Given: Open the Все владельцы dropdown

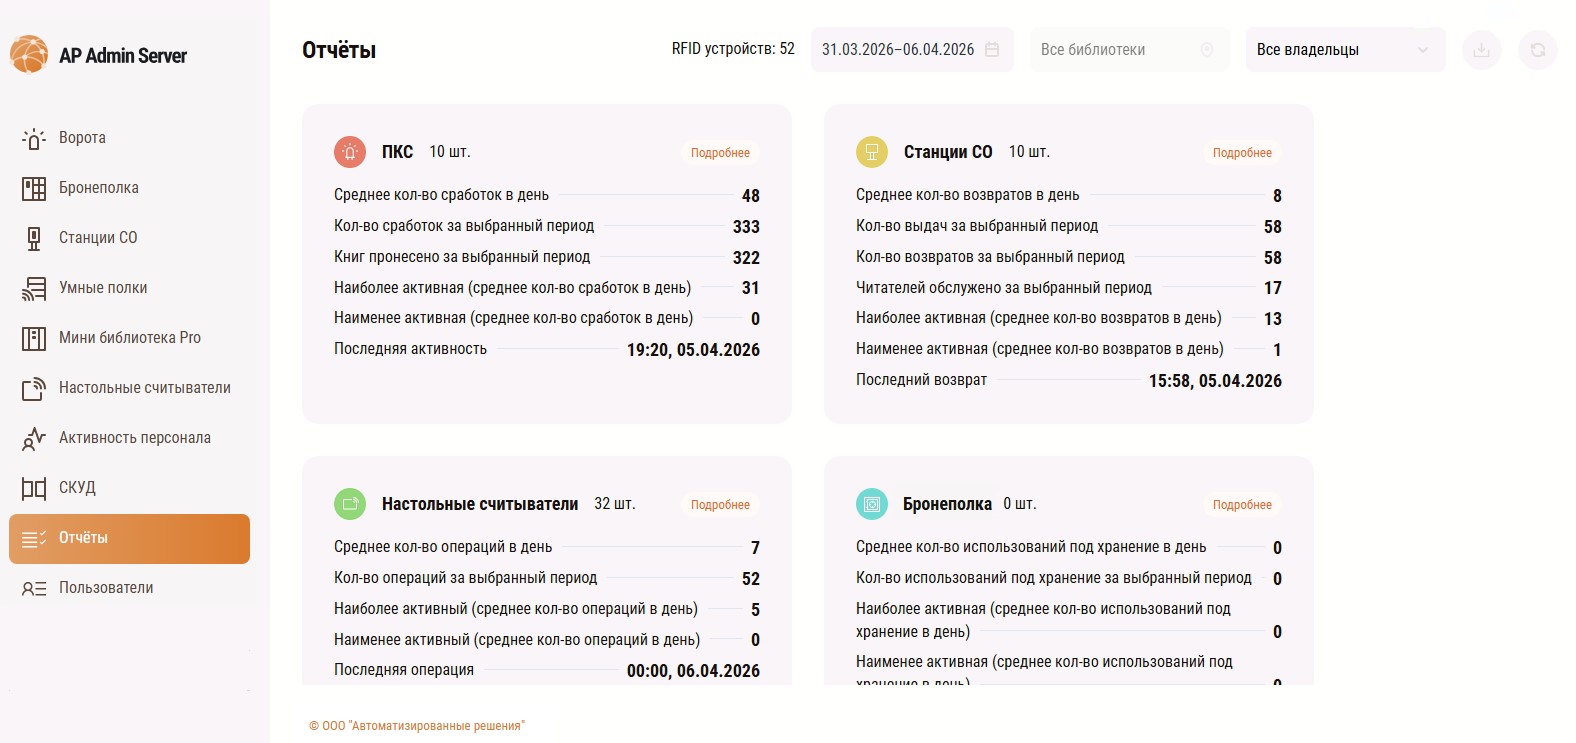Looking at the screenshot, I should 1344,50.
